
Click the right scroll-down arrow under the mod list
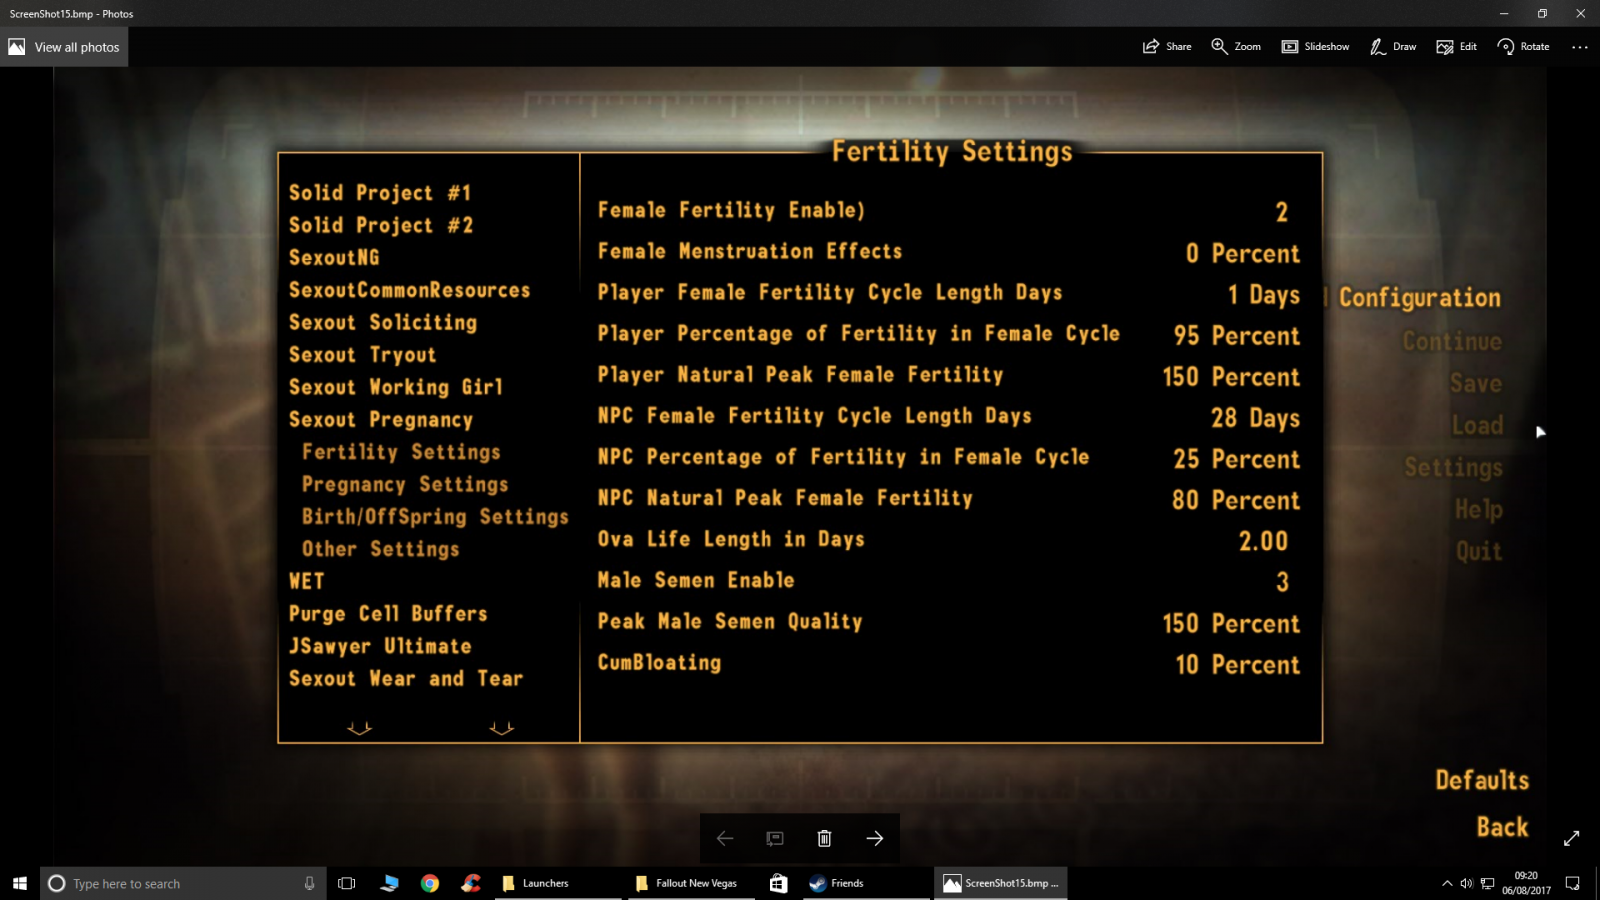[502, 728]
